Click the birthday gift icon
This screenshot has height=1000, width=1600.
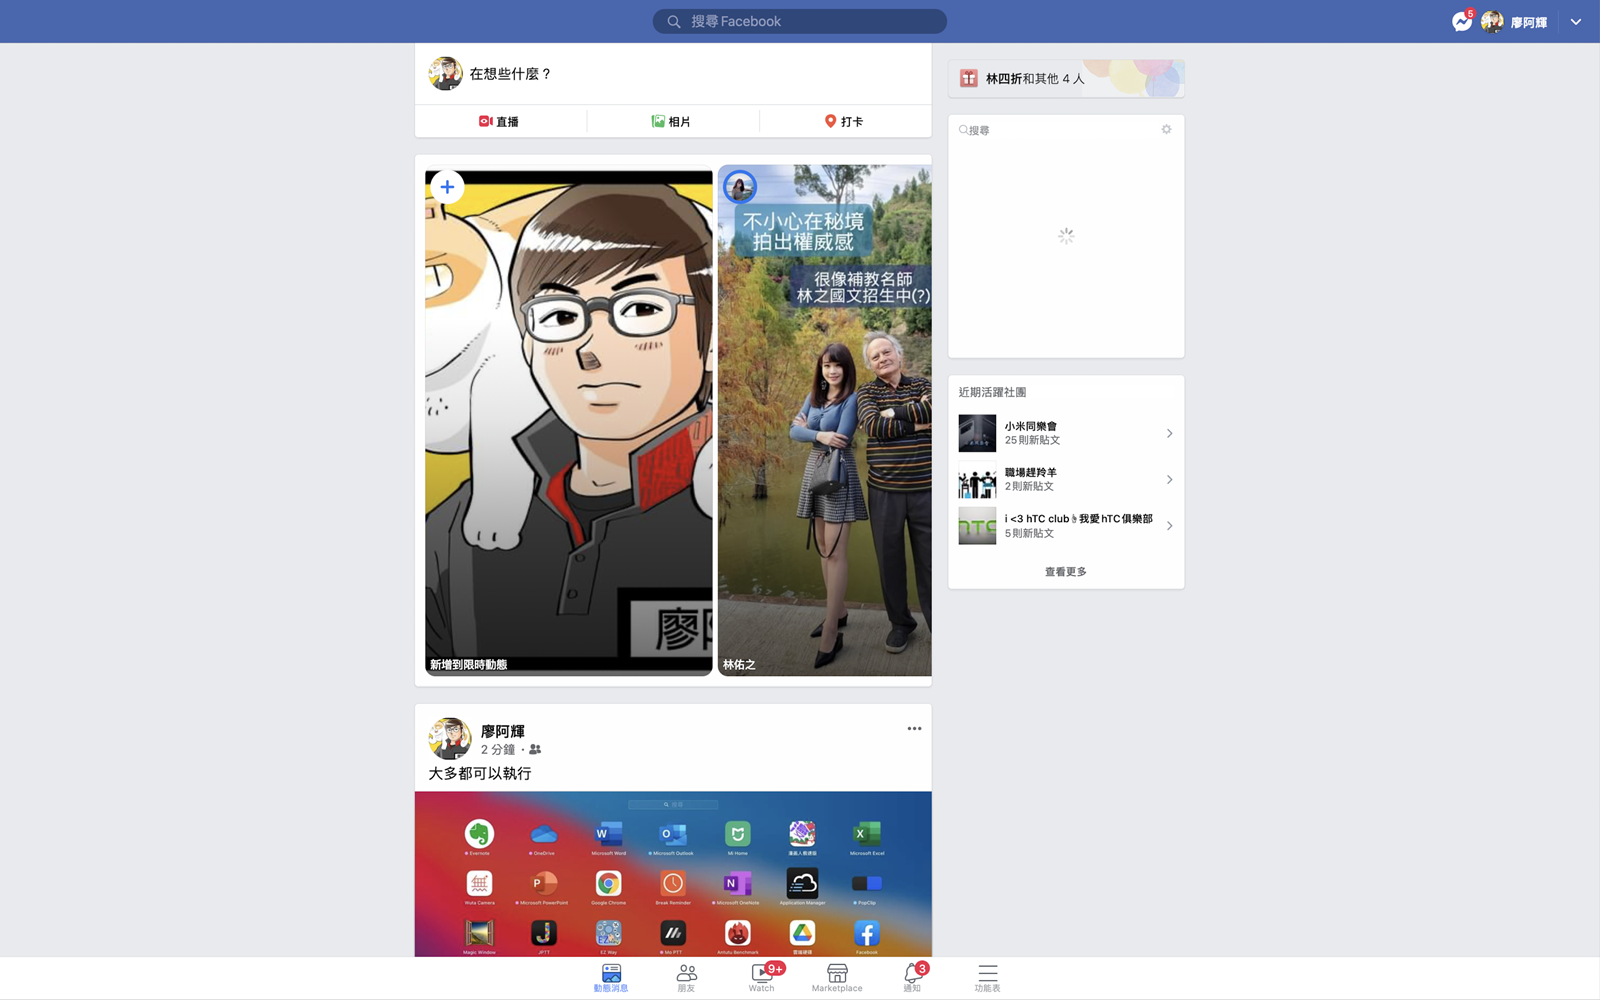968,79
